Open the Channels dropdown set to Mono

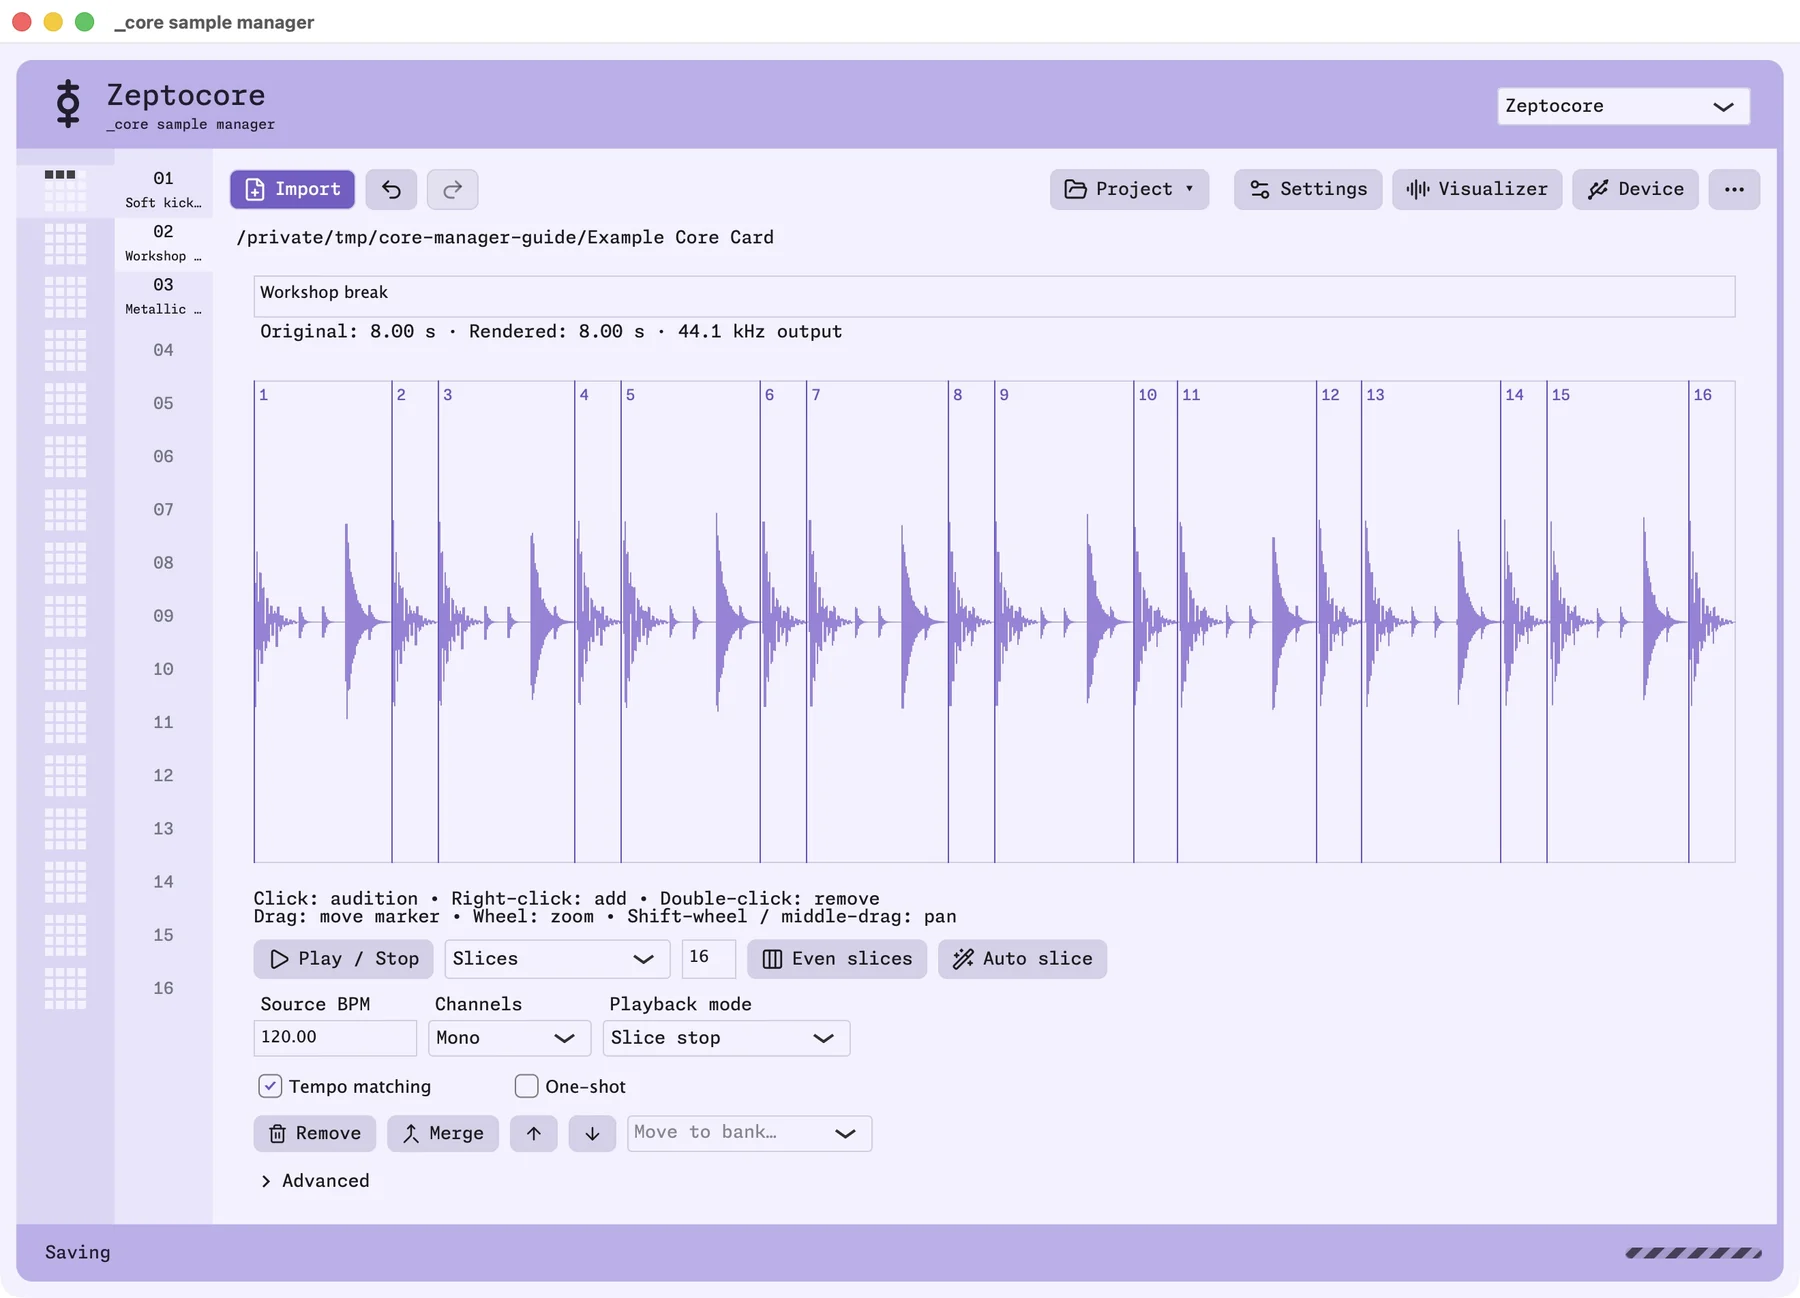509,1038
